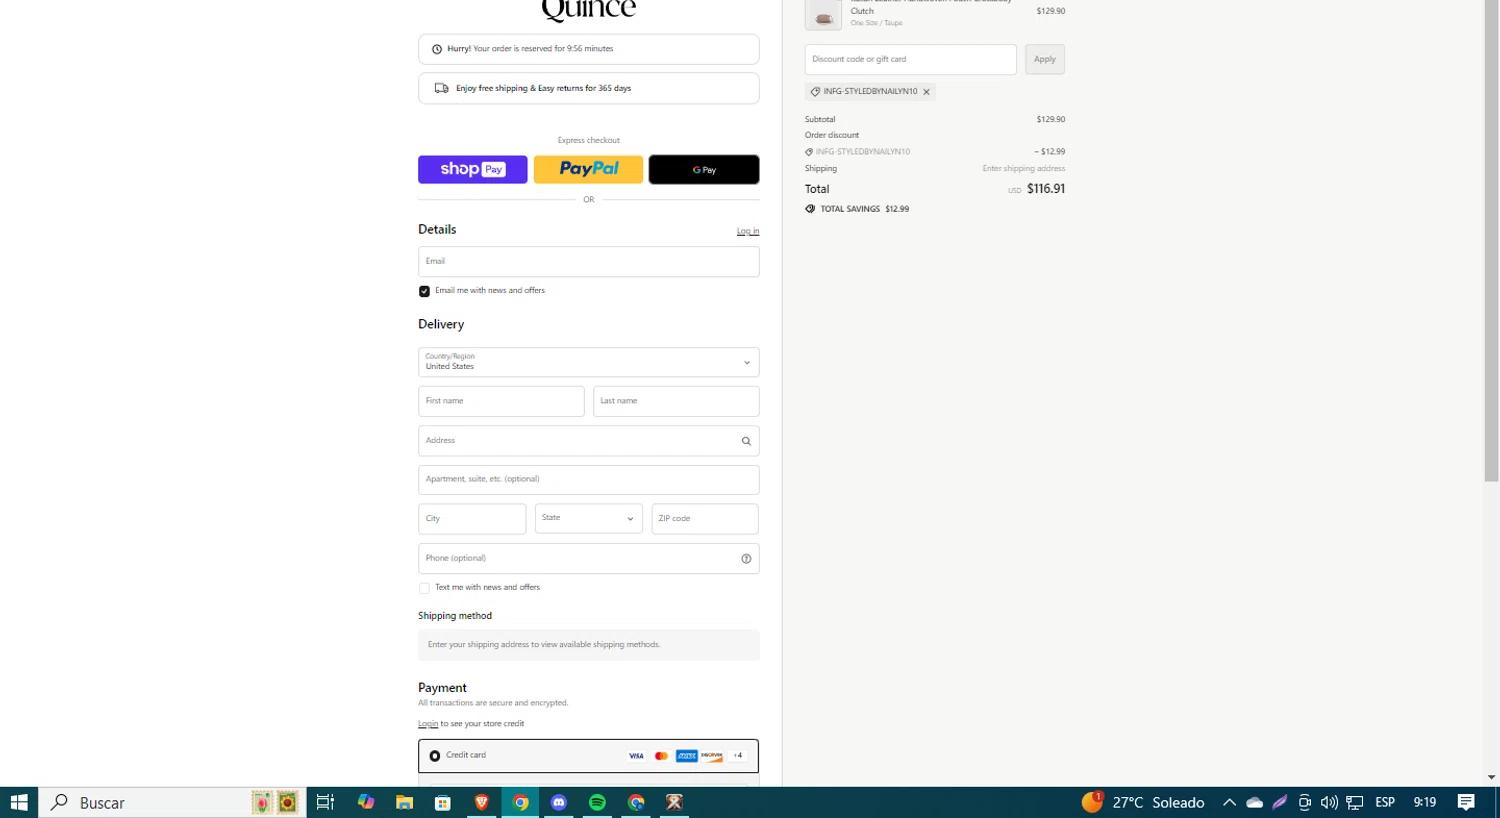1500x818 pixels.
Task: Click the Email input field
Action: tap(588, 262)
